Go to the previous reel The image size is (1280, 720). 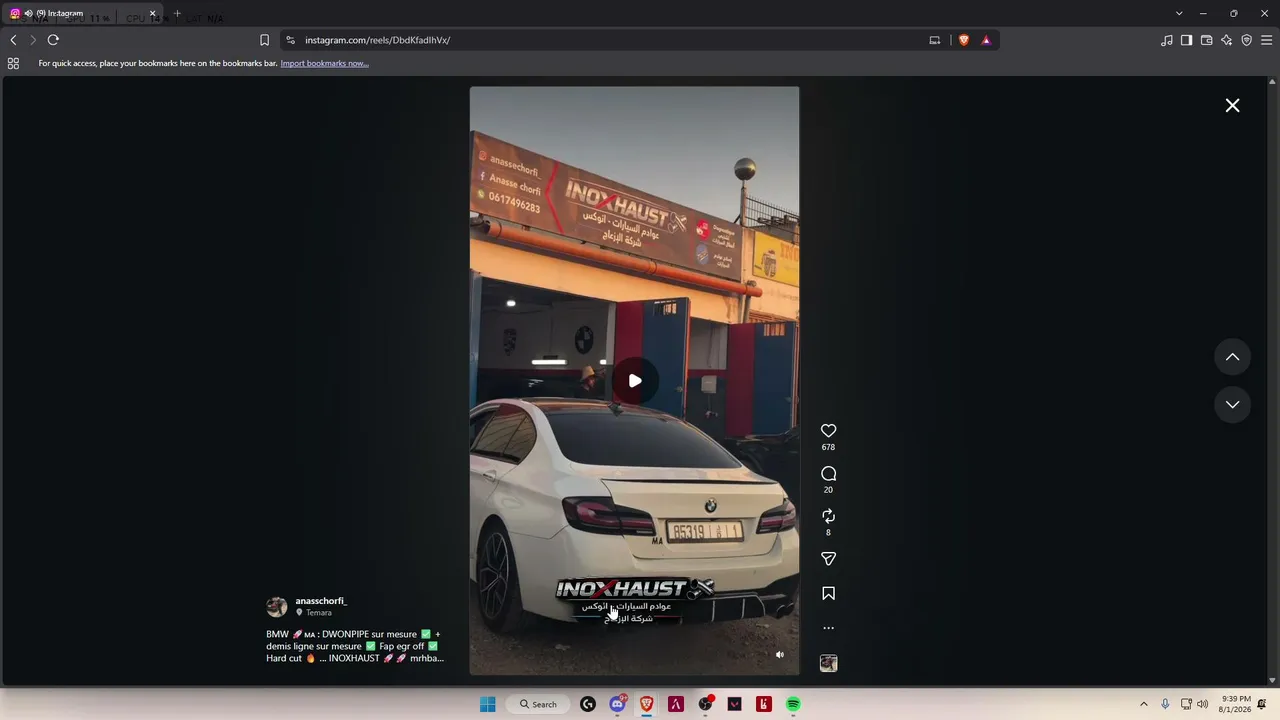[1232, 357]
